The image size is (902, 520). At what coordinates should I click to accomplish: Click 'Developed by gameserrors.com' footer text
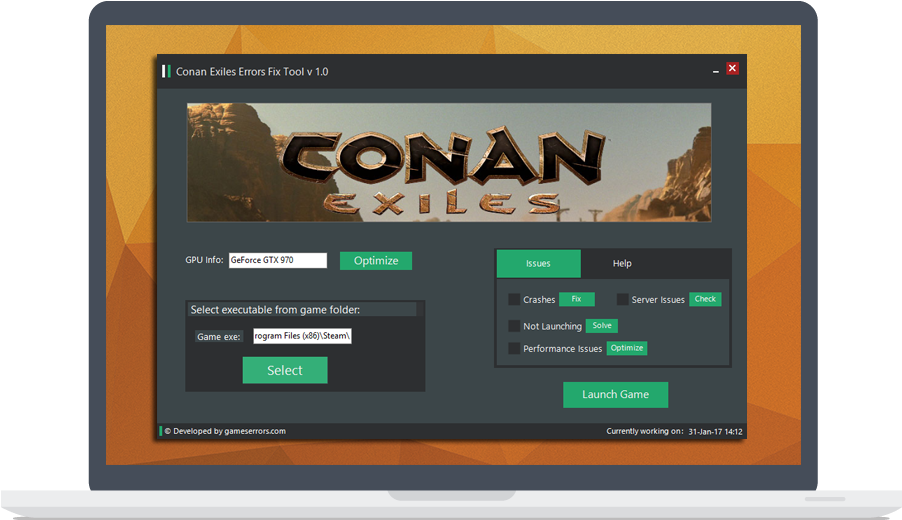(x=225, y=431)
